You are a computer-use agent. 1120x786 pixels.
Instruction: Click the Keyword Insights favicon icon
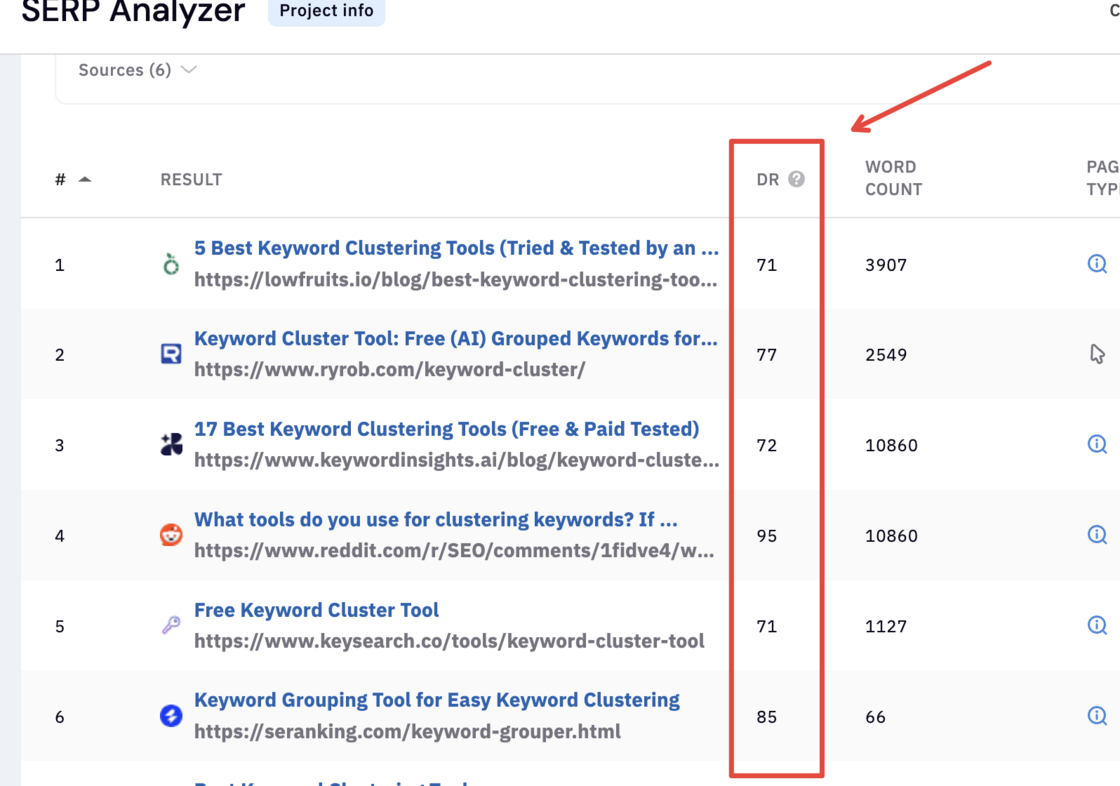[x=171, y=444]
